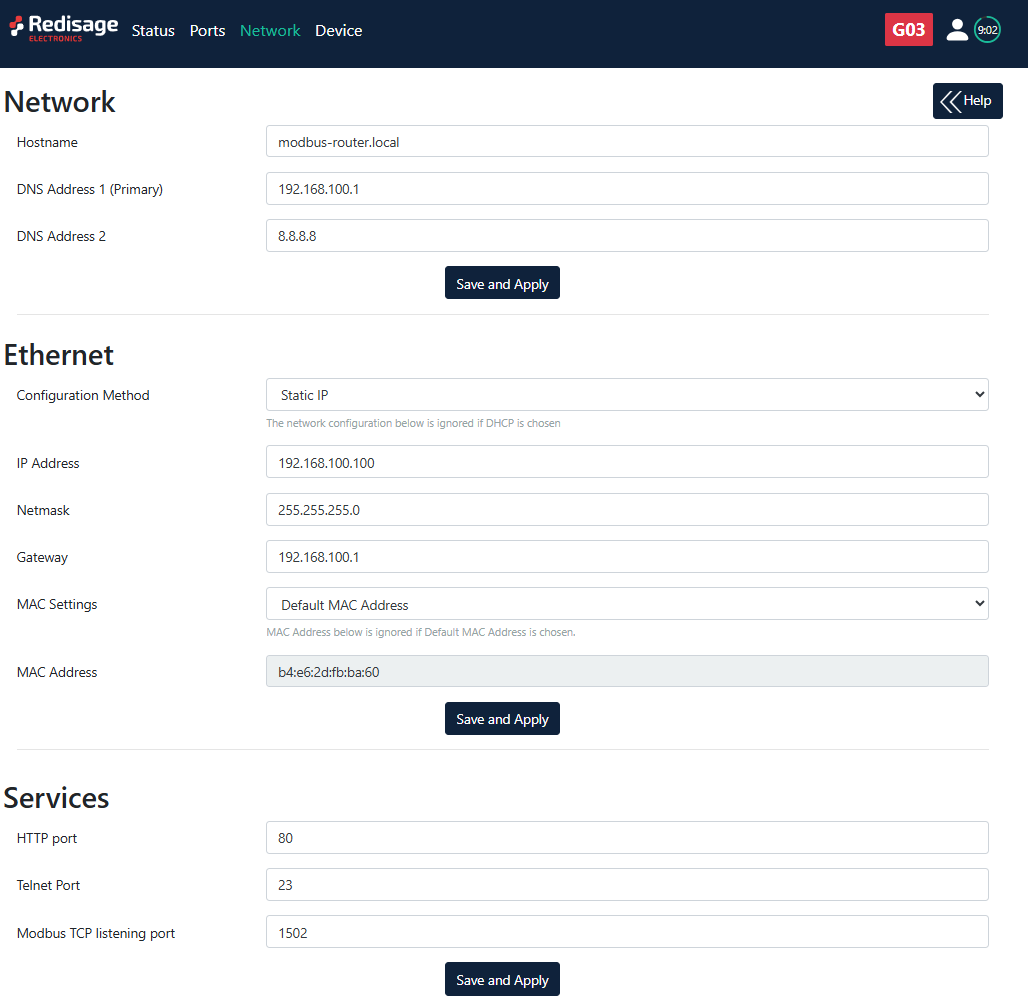Screen dimensions: 1028x1002
Task: Edit the IP Address field
Action: point(627,462)
